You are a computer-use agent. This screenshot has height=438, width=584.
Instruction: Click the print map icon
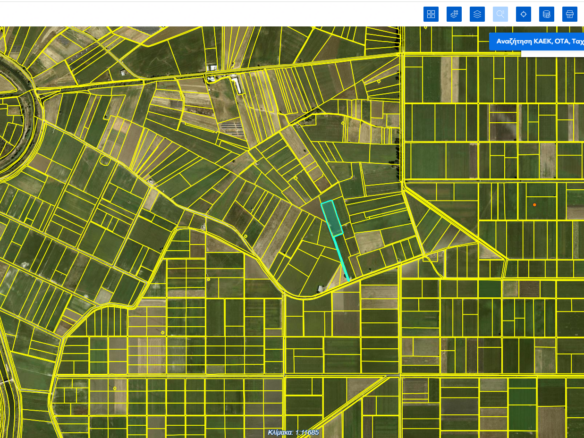[569, 14]
